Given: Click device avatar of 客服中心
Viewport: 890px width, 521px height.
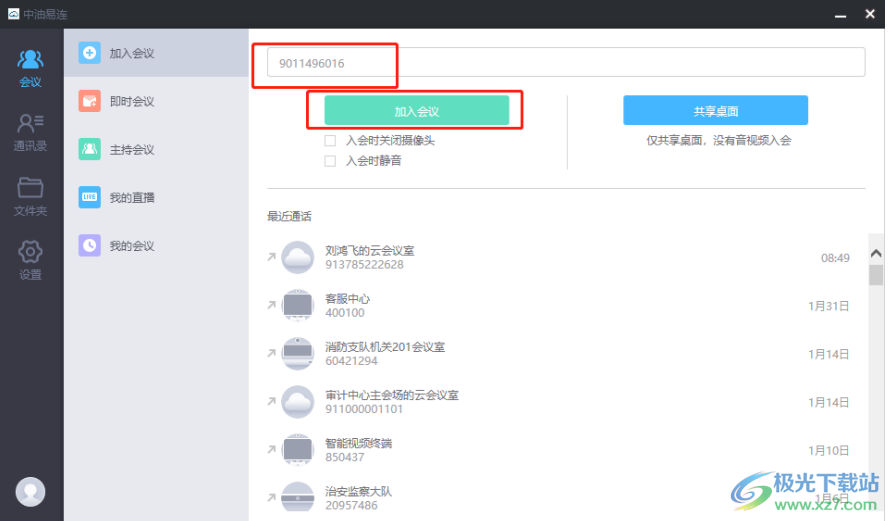Looking at the screenshot, I should pyautogui.click(x=297, y=305).
